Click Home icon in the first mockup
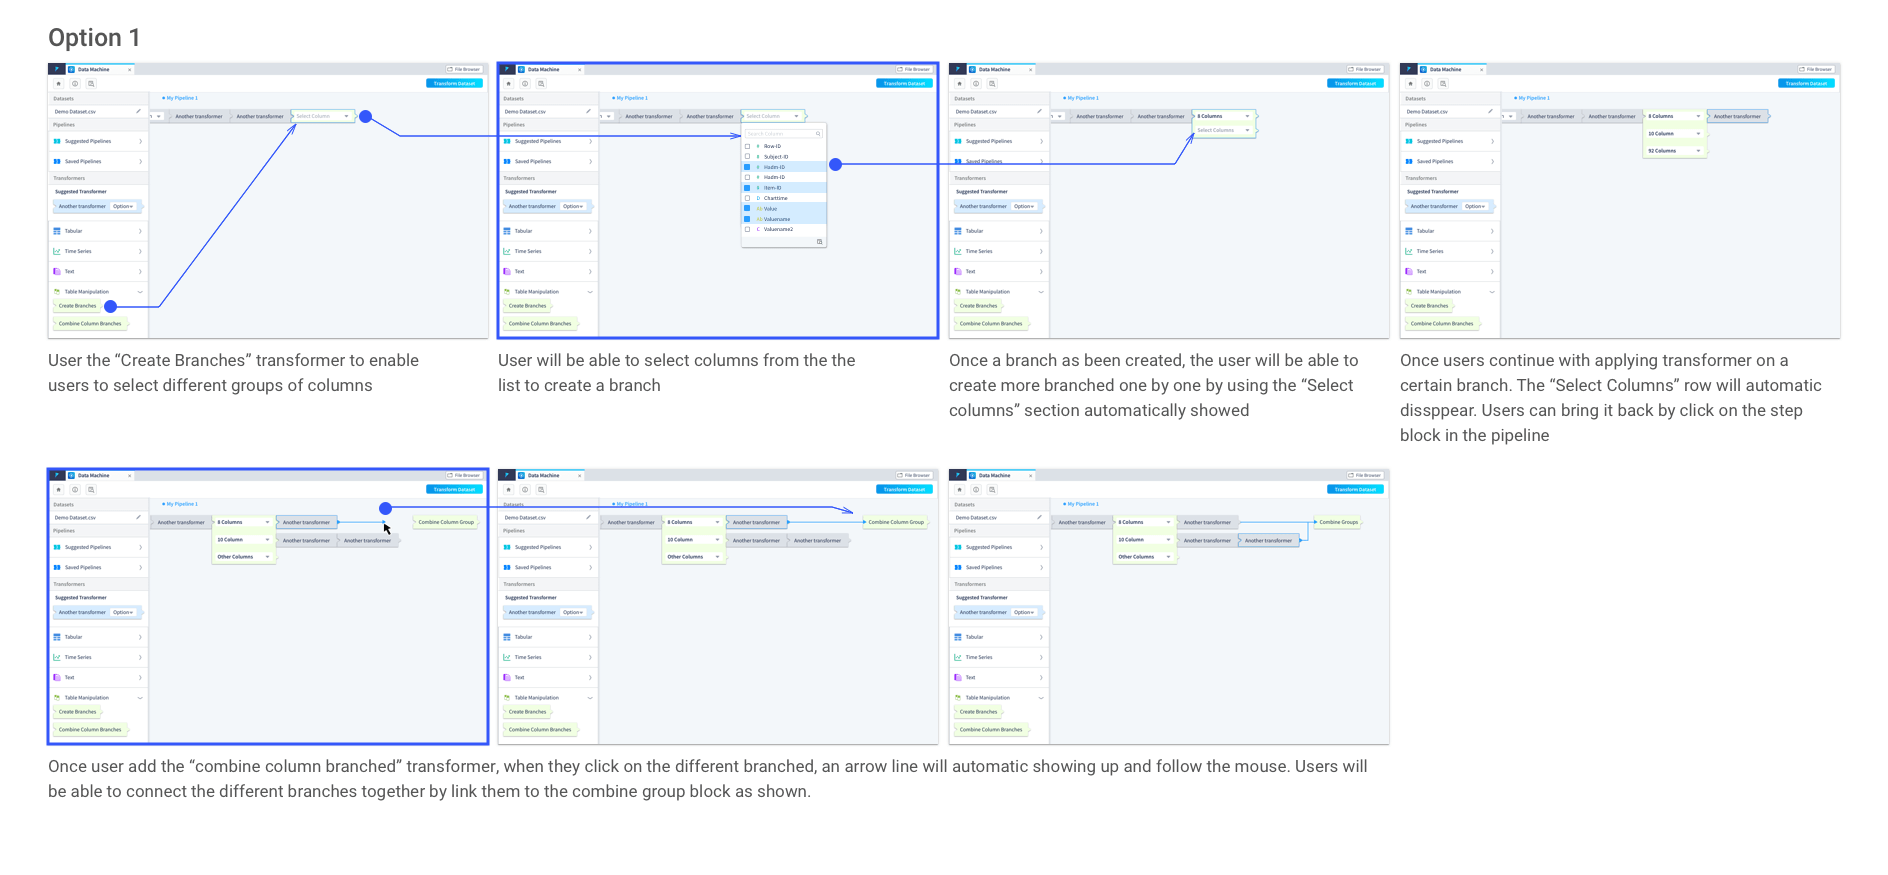The image size is (1888, 875). pos(59,84)
